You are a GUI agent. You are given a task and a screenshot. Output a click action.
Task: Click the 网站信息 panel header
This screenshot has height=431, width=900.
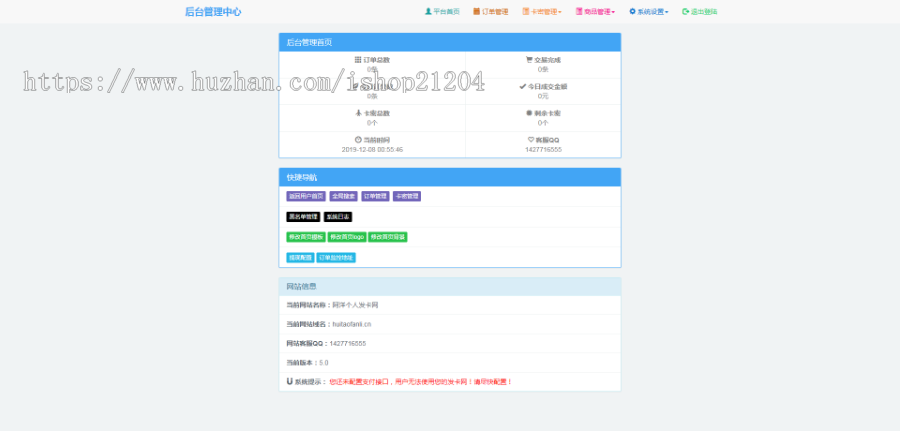450,286
